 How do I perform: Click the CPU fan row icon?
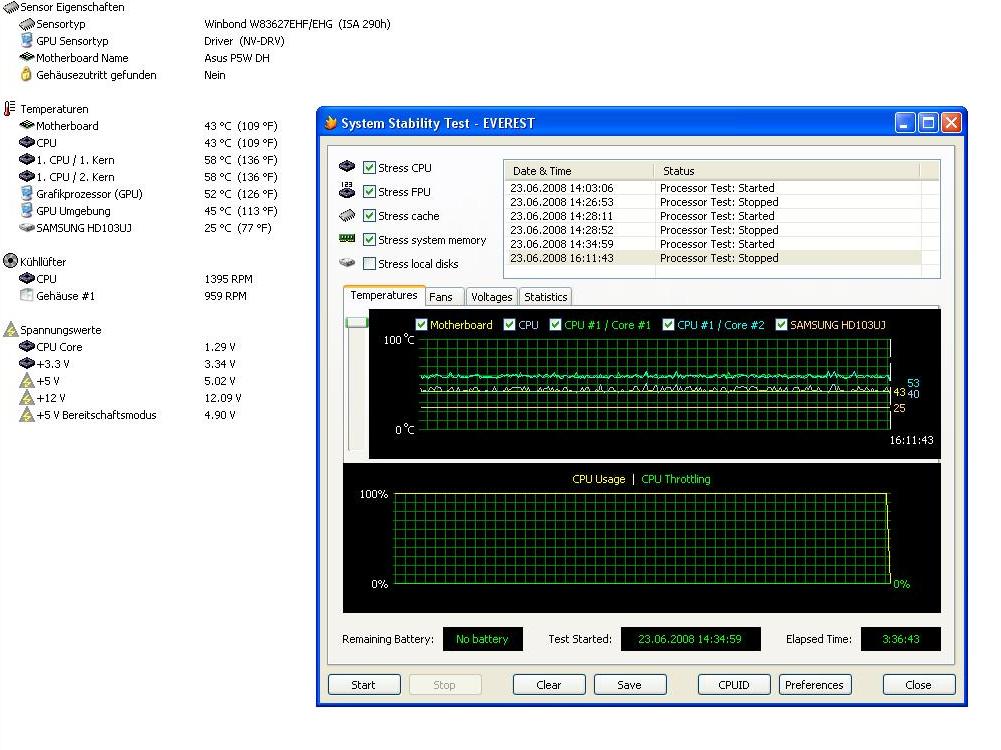(x=27, y=278)
